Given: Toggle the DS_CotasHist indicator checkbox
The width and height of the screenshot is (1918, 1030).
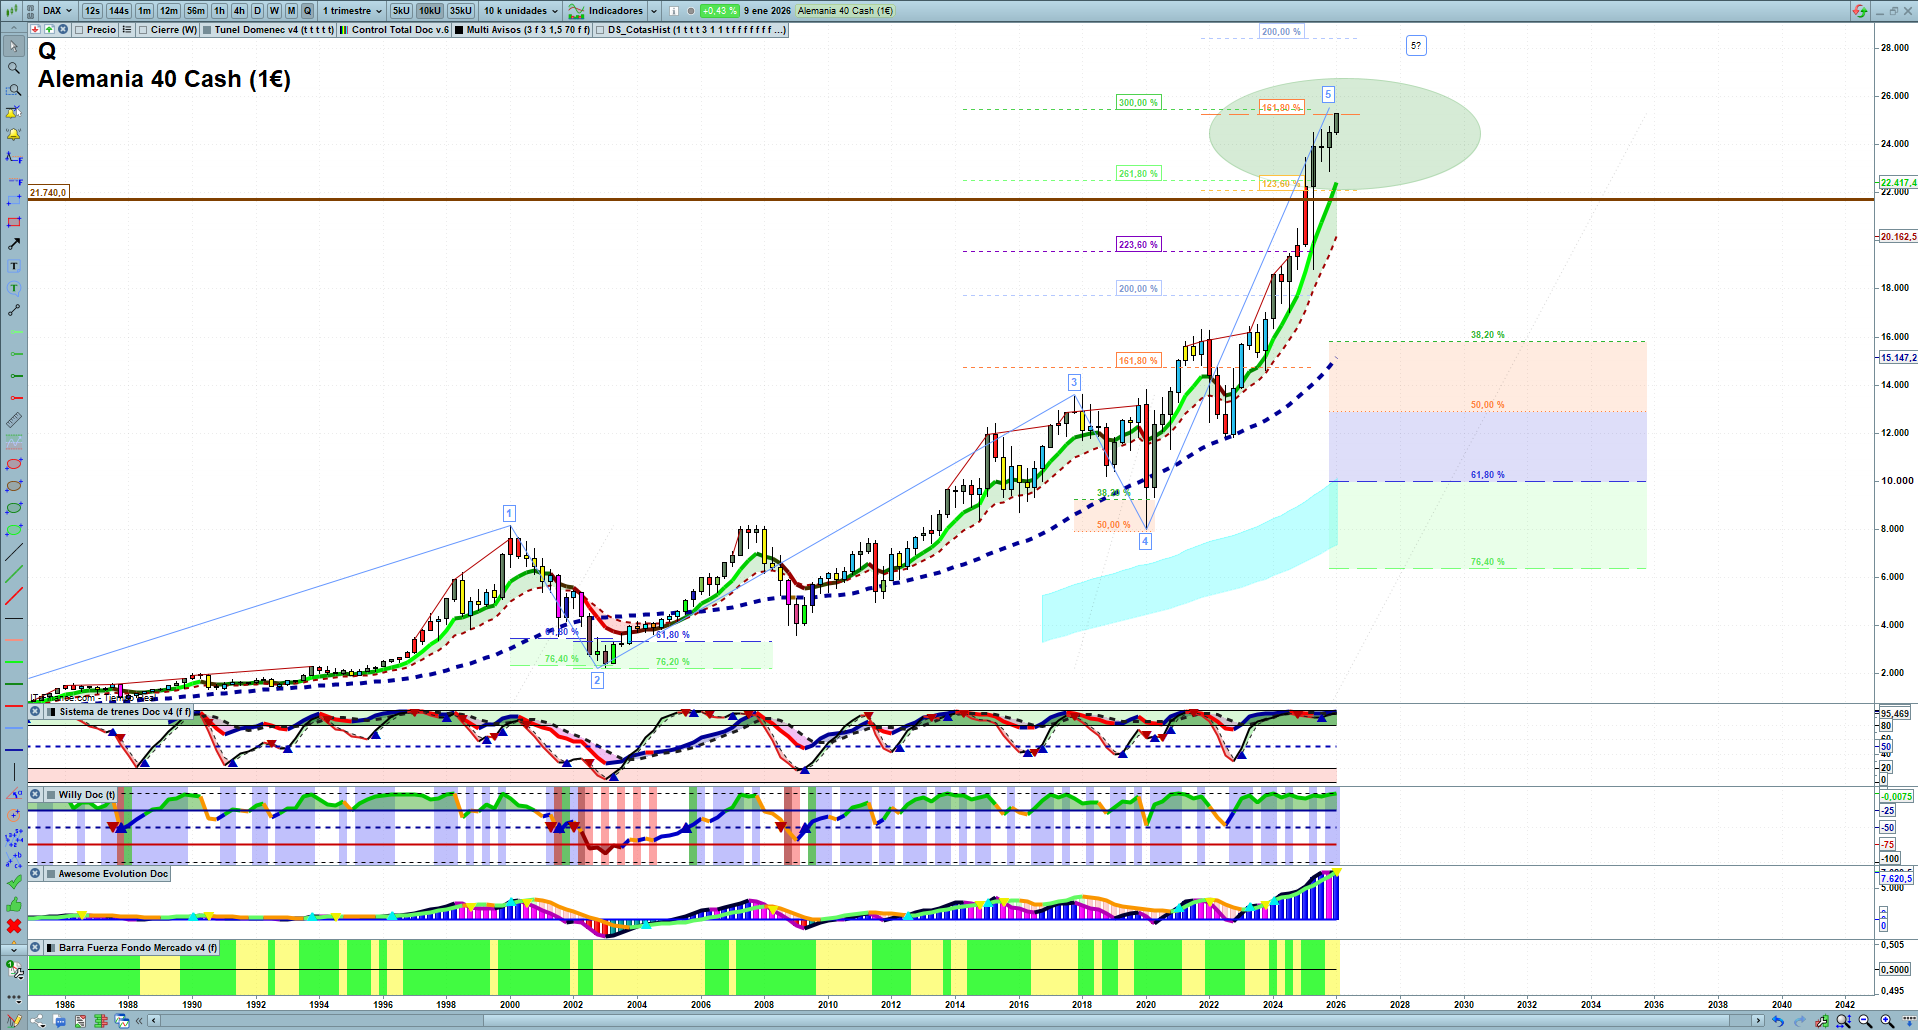Looking at the screenshot, I should coord(600,30).
